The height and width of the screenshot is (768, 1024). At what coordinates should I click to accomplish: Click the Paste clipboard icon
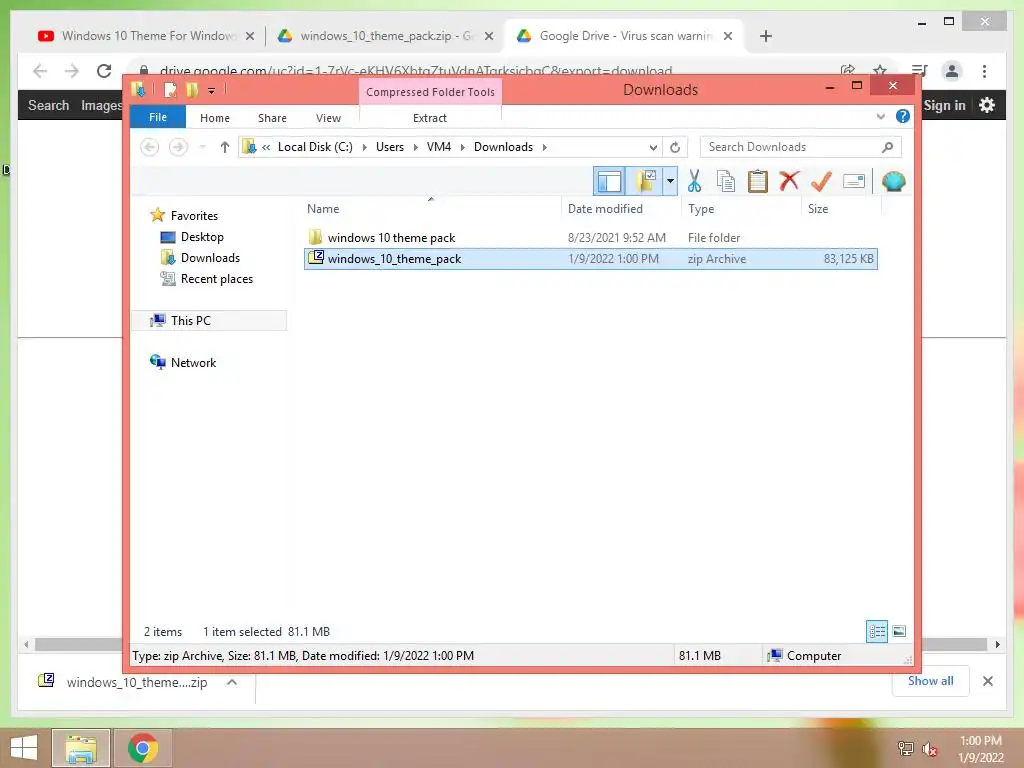click(x=758, y=181)
